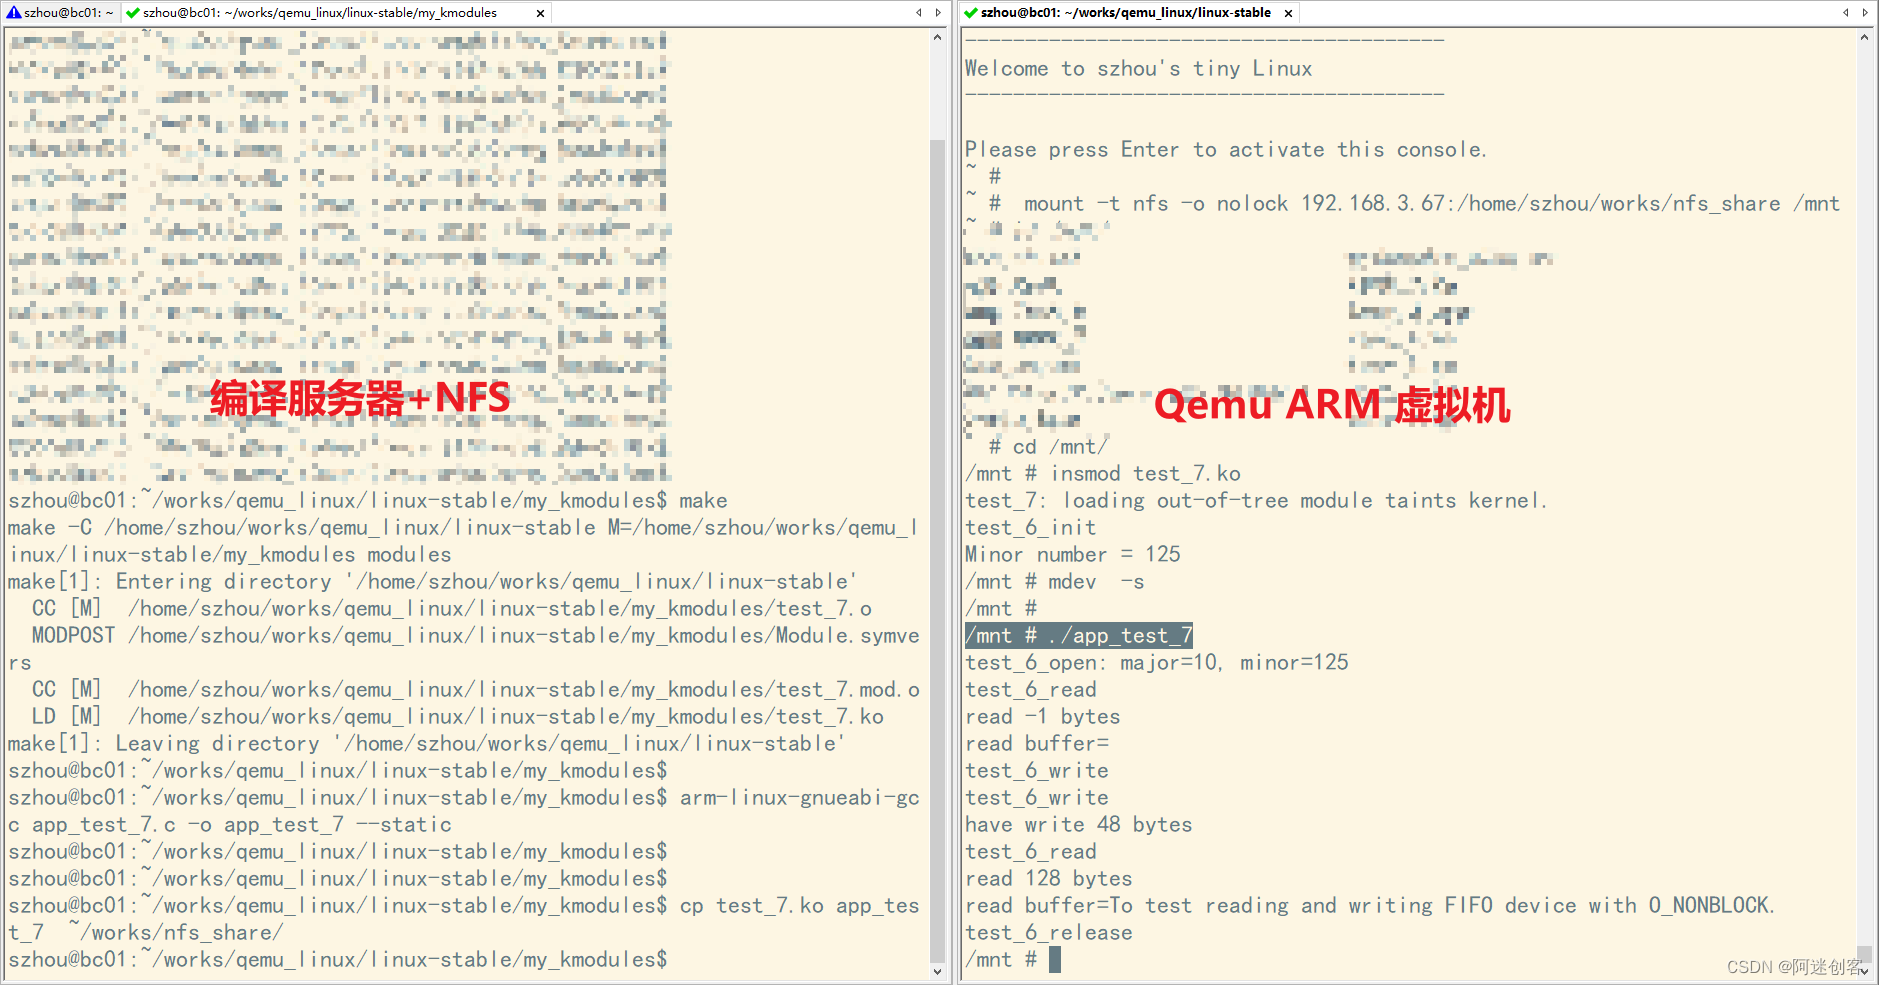Click 'read 128 bytes' output line

[x=1049, y=878]
